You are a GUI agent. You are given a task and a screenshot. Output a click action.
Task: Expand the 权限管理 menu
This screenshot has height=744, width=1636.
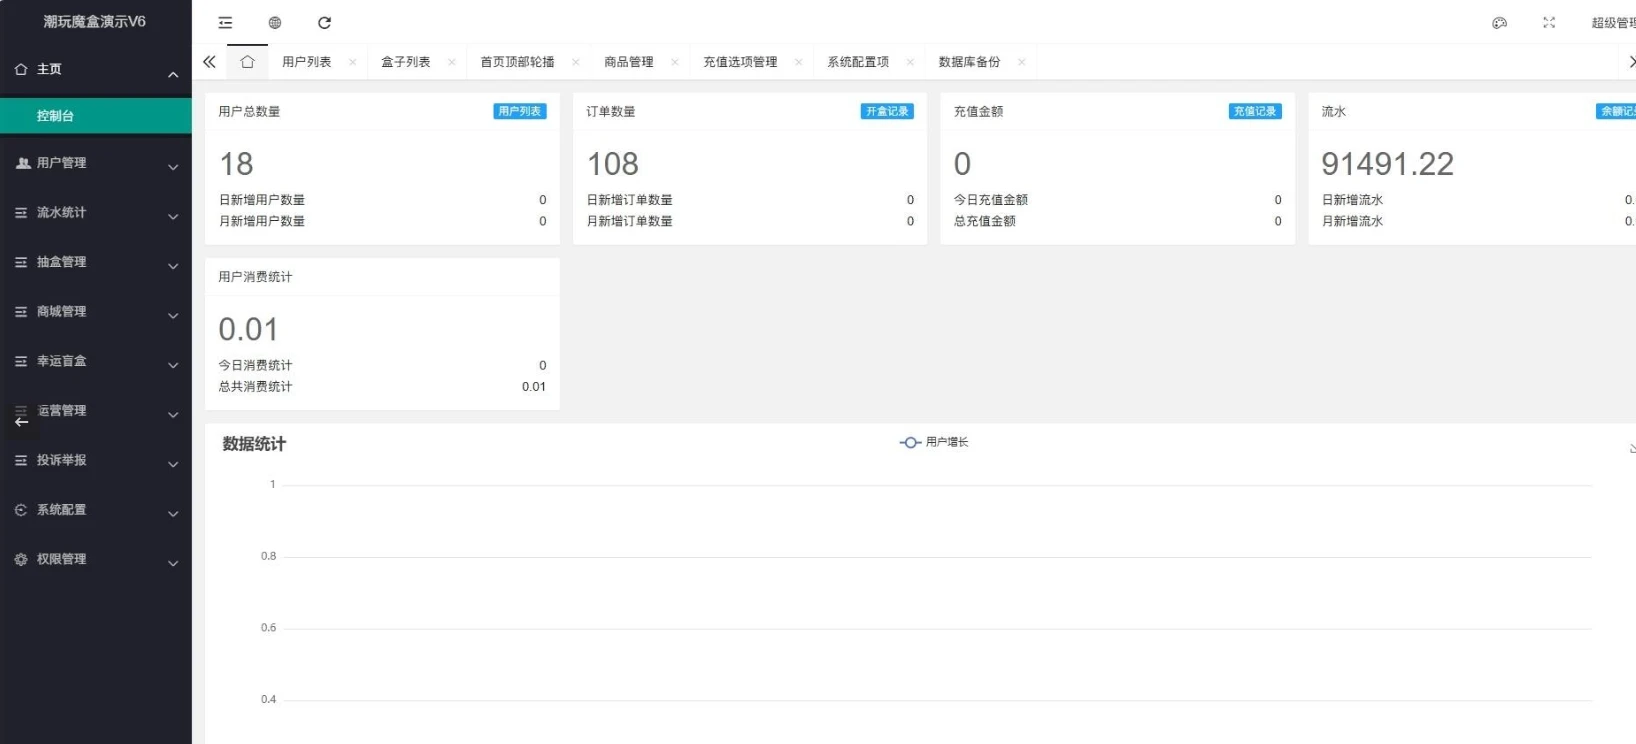(x=173, y=564)
